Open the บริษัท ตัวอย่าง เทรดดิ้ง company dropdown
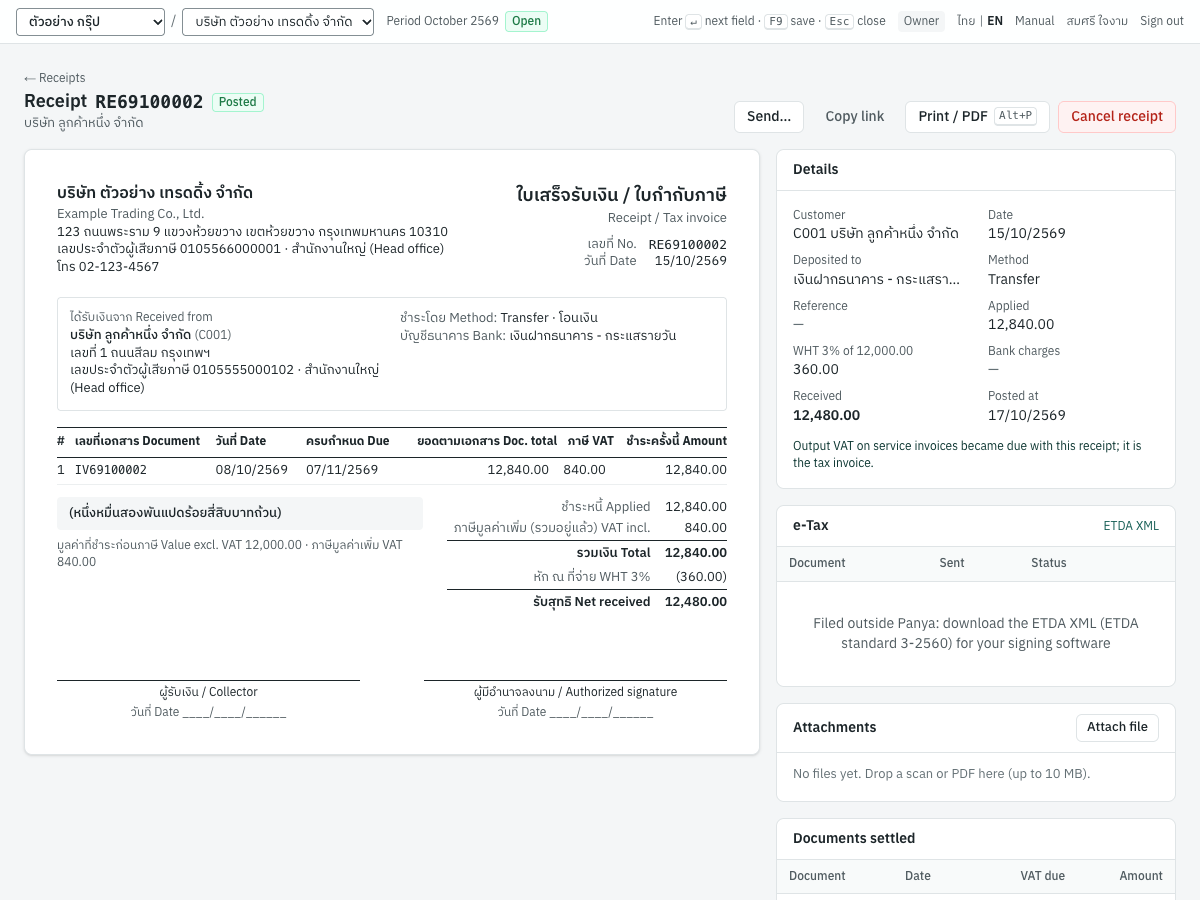Screen dimensions: 1200x900 (278, 21)
